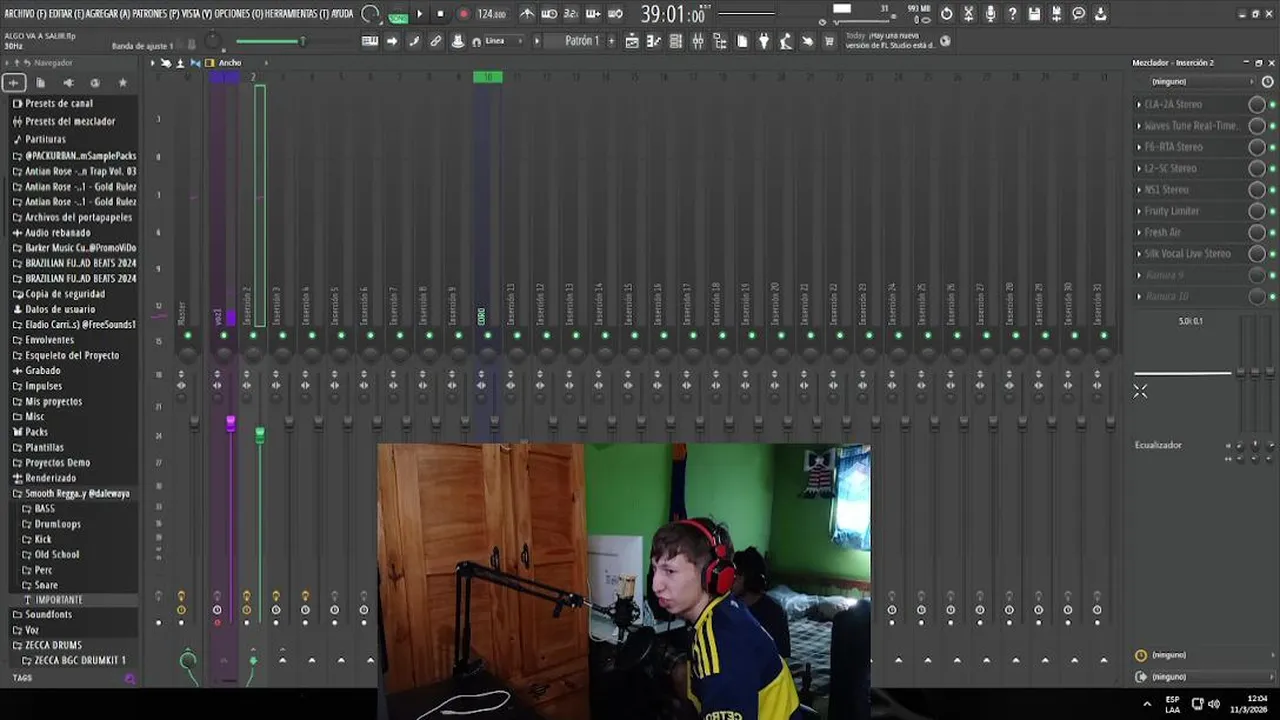Select the browser files tab icon
The width and height of the screenshot is (1280, 720).
click(x=41, y=83)
